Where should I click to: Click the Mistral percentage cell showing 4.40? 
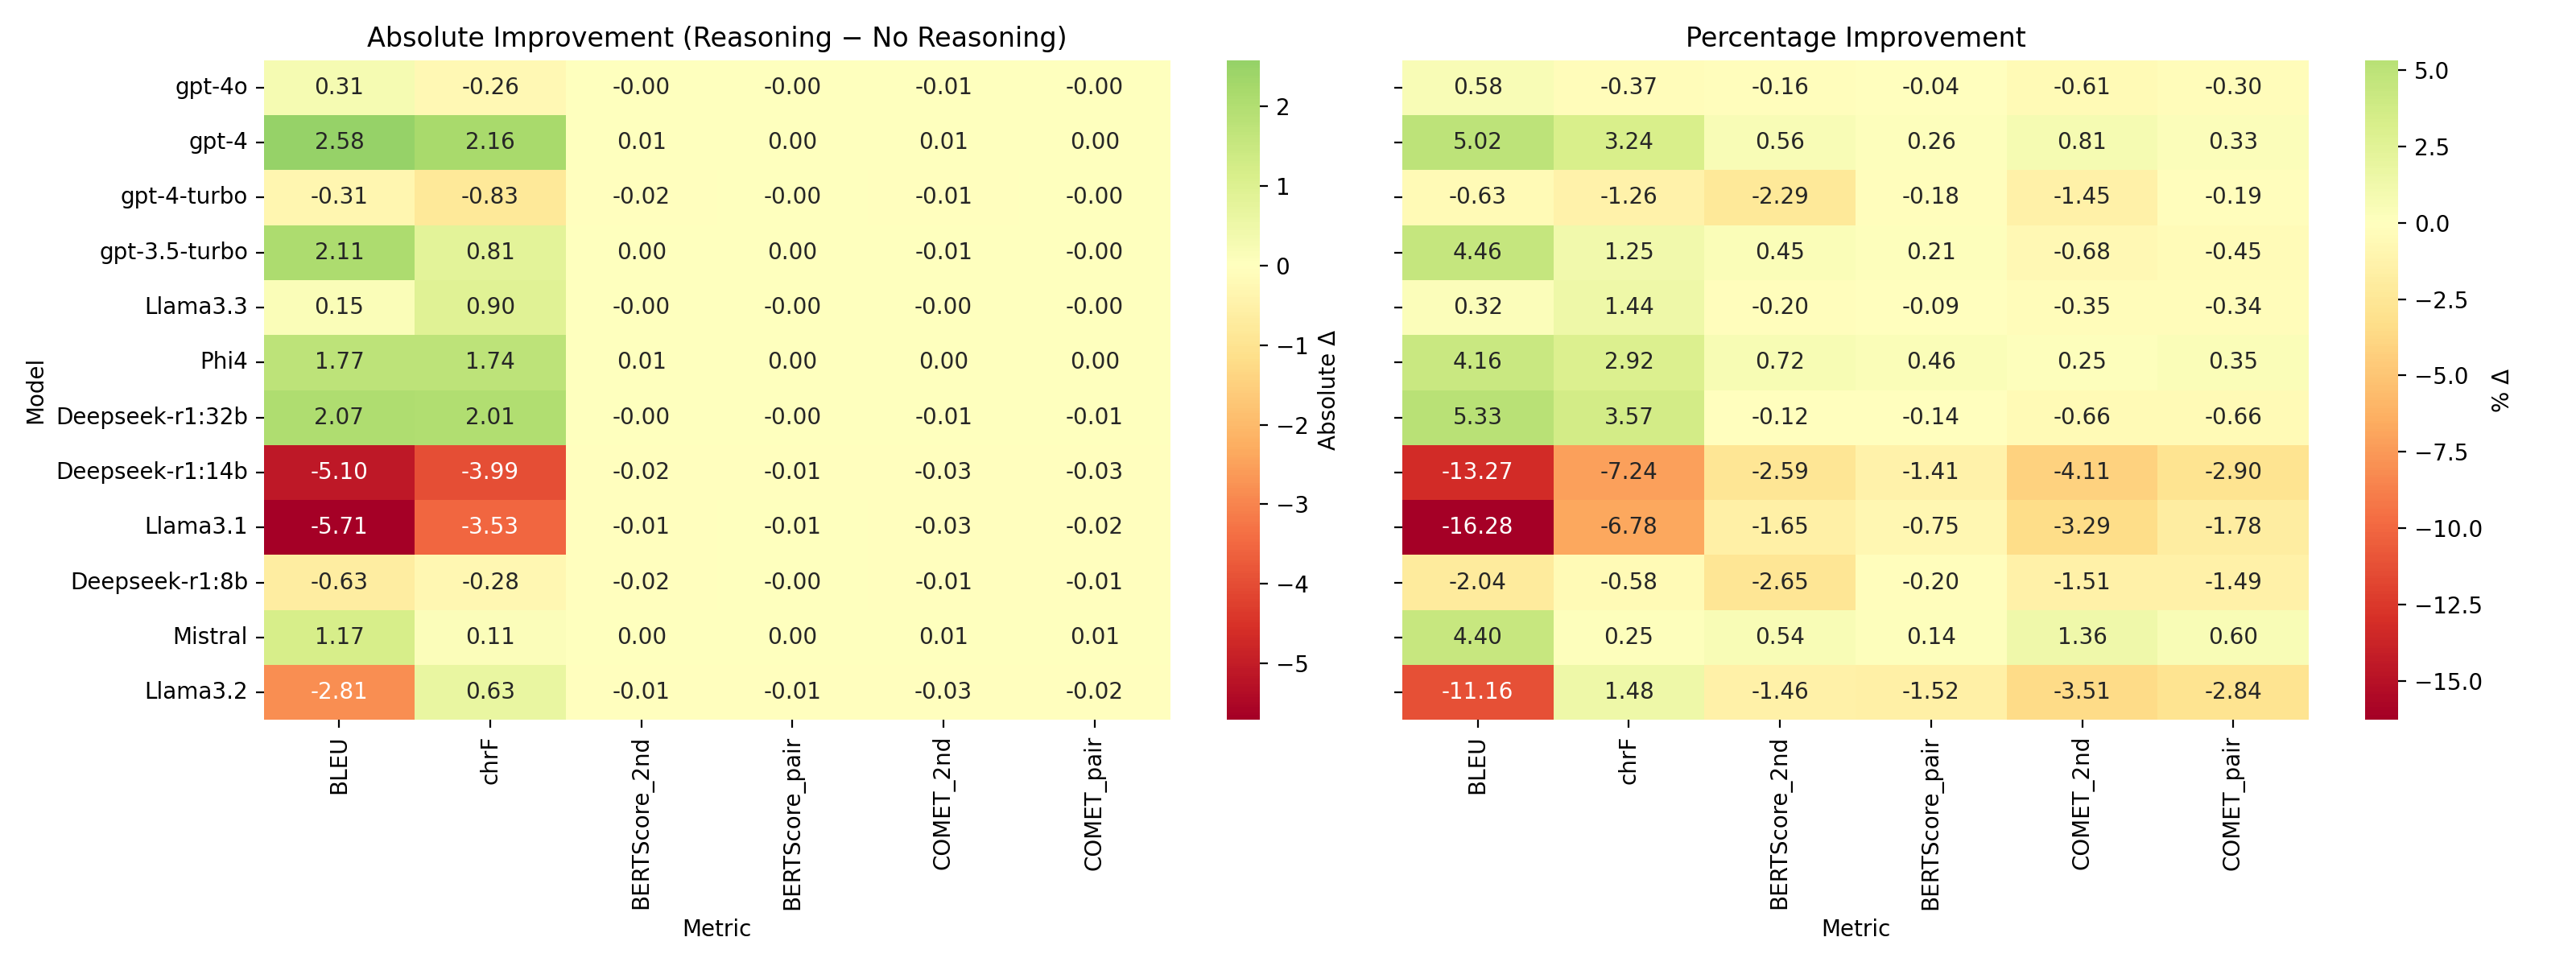point(1477,636)
